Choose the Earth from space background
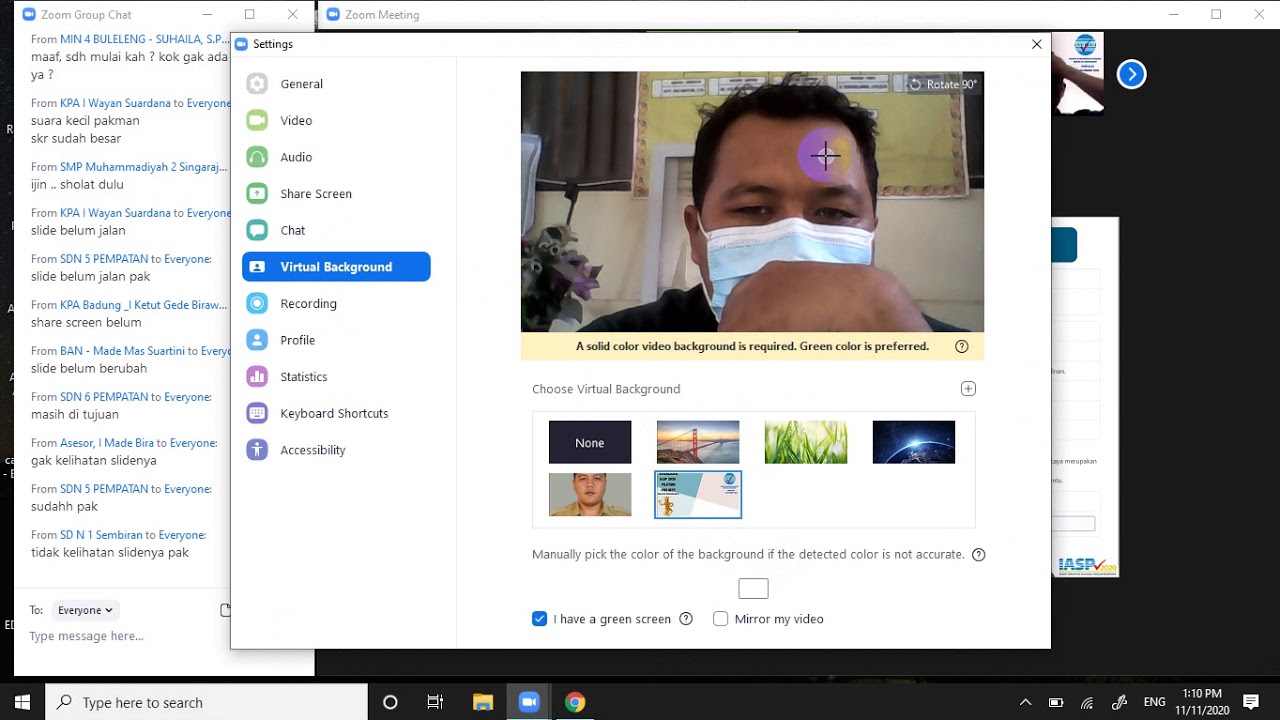1280x720 pixels. pyautogui.click(x=914, y=442)
